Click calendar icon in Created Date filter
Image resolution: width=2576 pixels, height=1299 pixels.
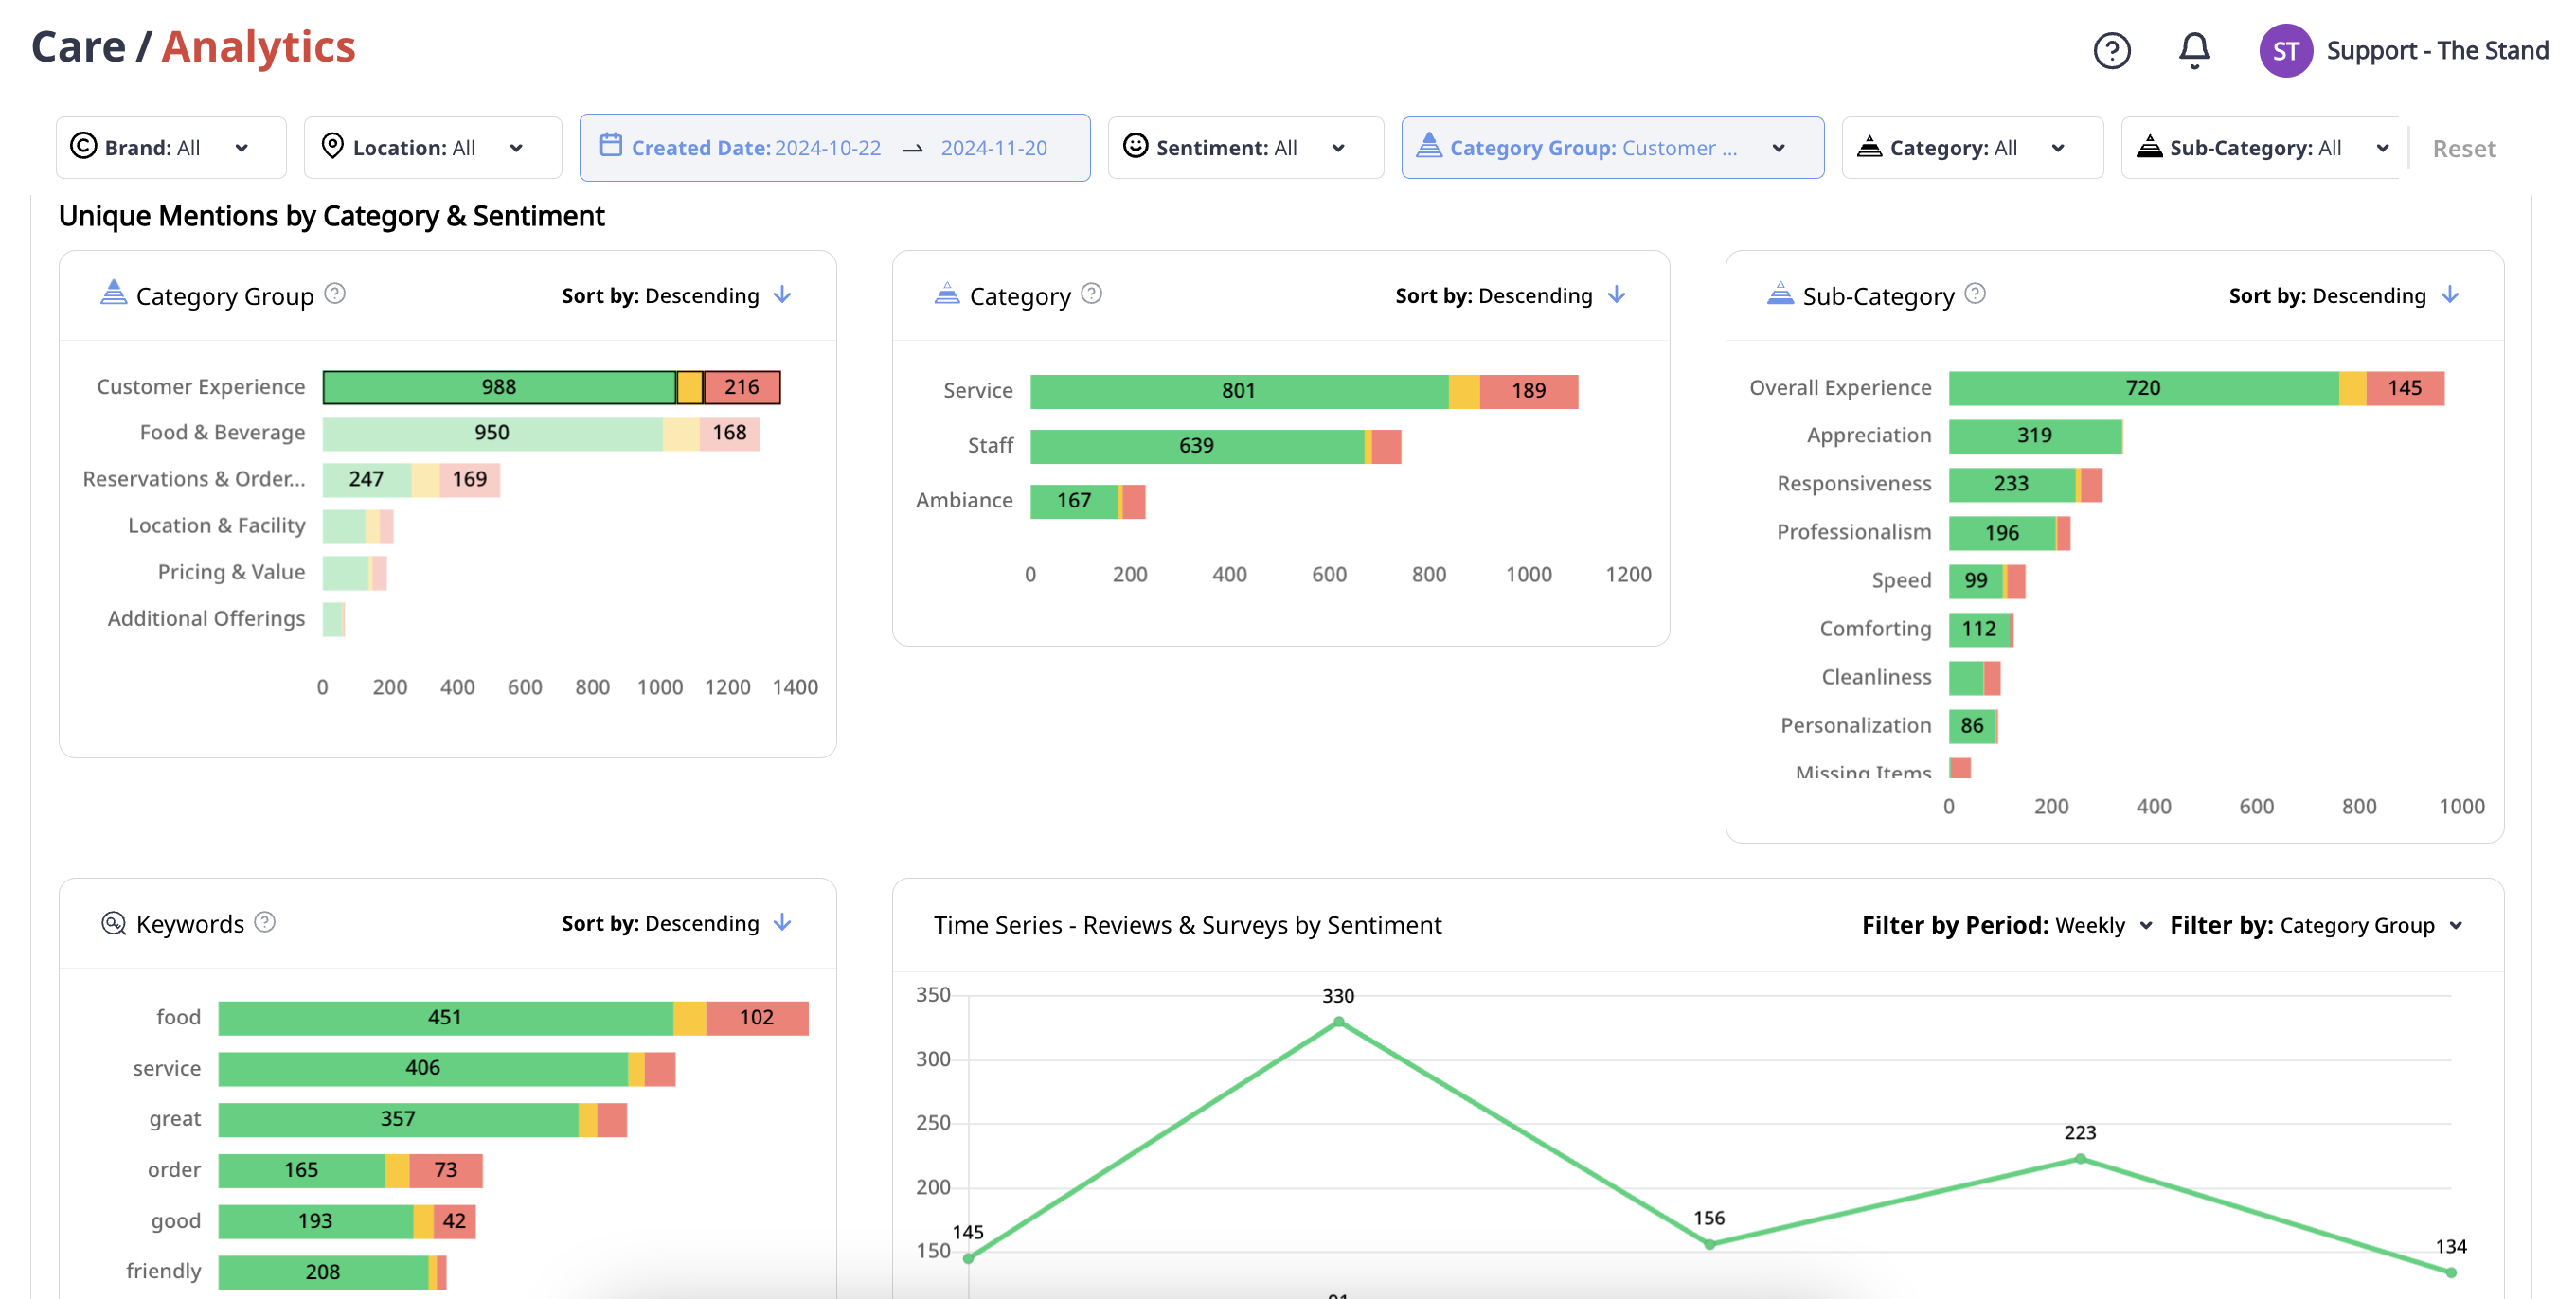(610, 146)
